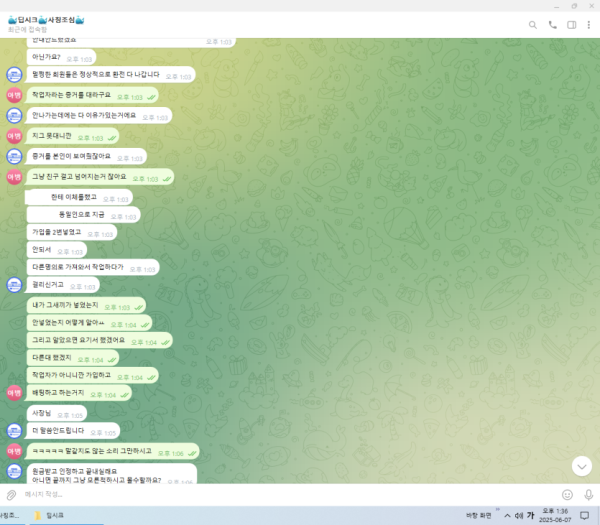
Task: Open the chat title 딥시크 사정조심 profile
Action: point(46,20)
